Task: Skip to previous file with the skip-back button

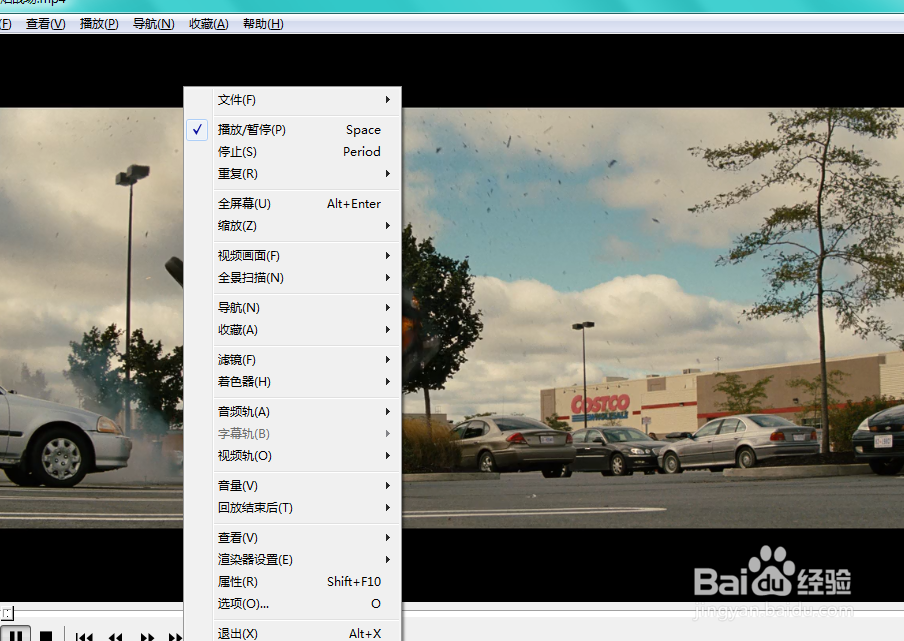Action: (x=84, y=636)
